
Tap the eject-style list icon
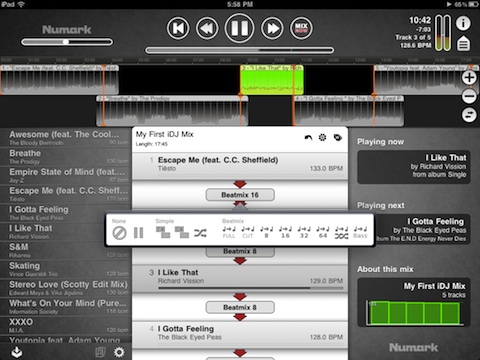[x=463, y=43]
